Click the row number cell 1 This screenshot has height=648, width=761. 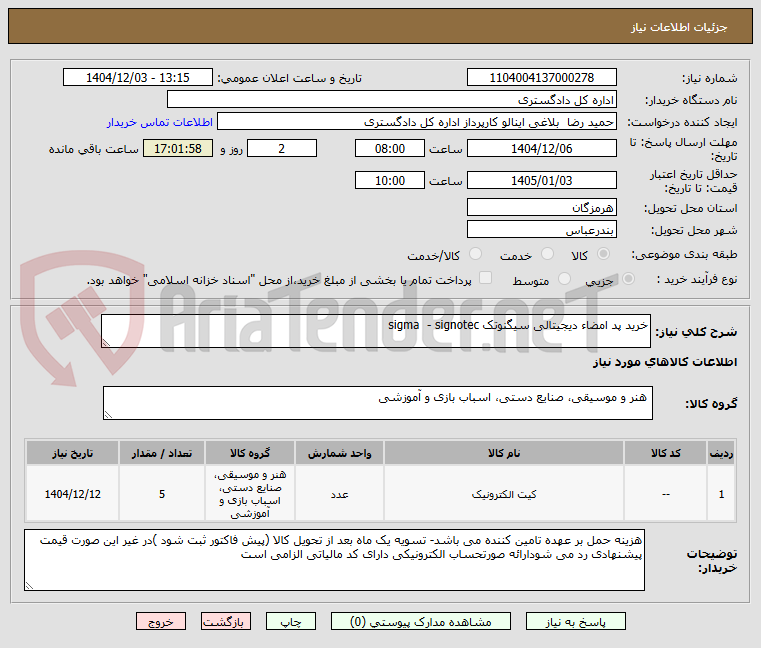721,494
